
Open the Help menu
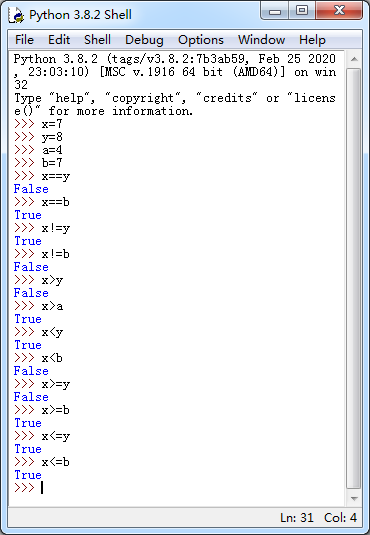pos(312,40)
